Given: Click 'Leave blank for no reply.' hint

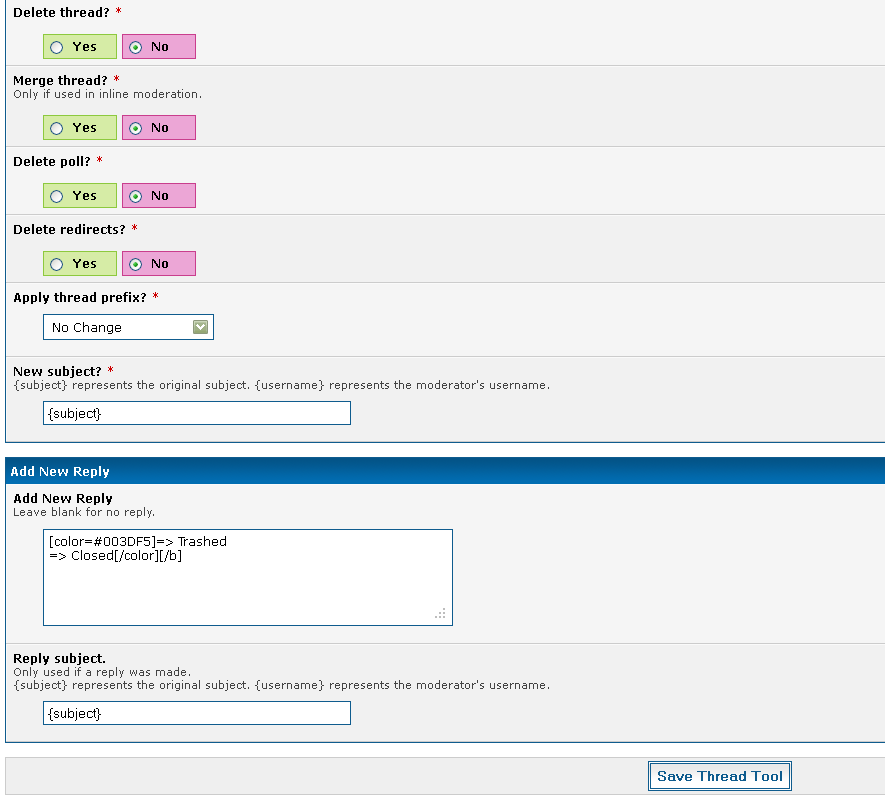Looking at the screenshot, I should [x=84, y=512].
